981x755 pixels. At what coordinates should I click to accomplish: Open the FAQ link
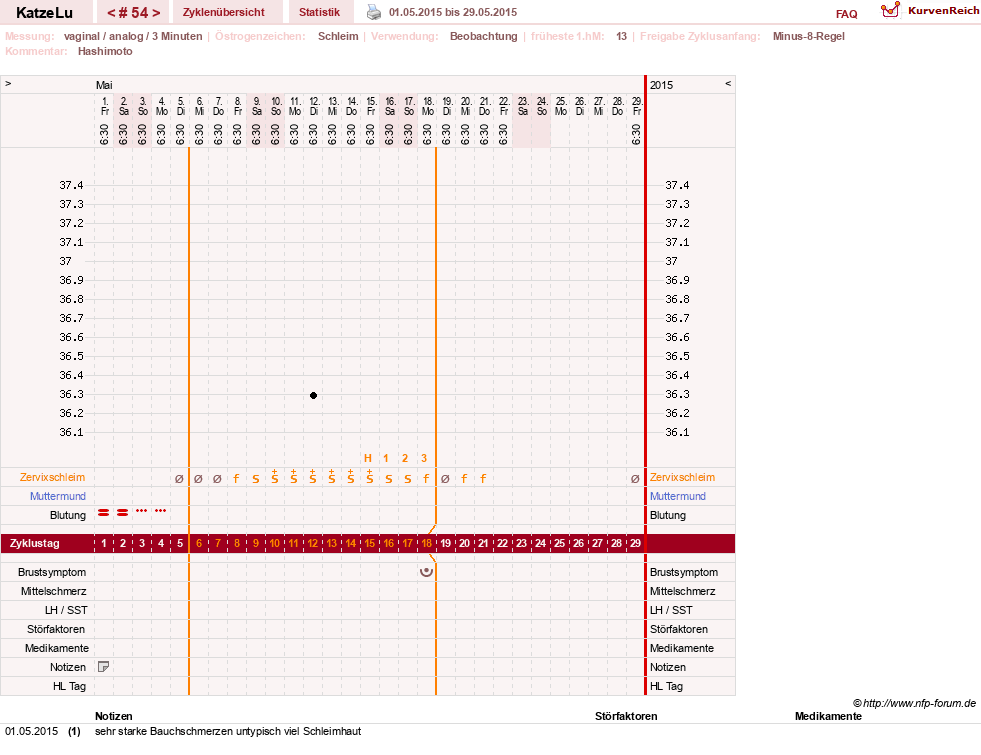846,14
